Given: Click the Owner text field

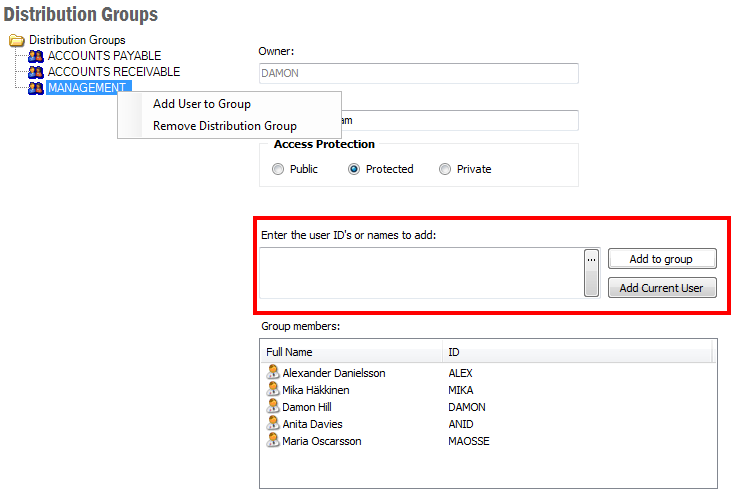Looking at the screenshot, I should (419, 73).
